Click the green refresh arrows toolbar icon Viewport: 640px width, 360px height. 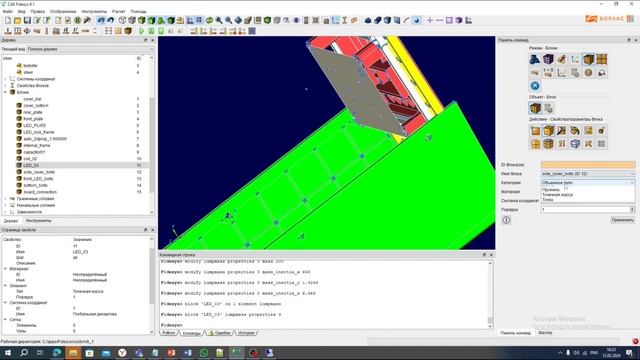point(209,20)
